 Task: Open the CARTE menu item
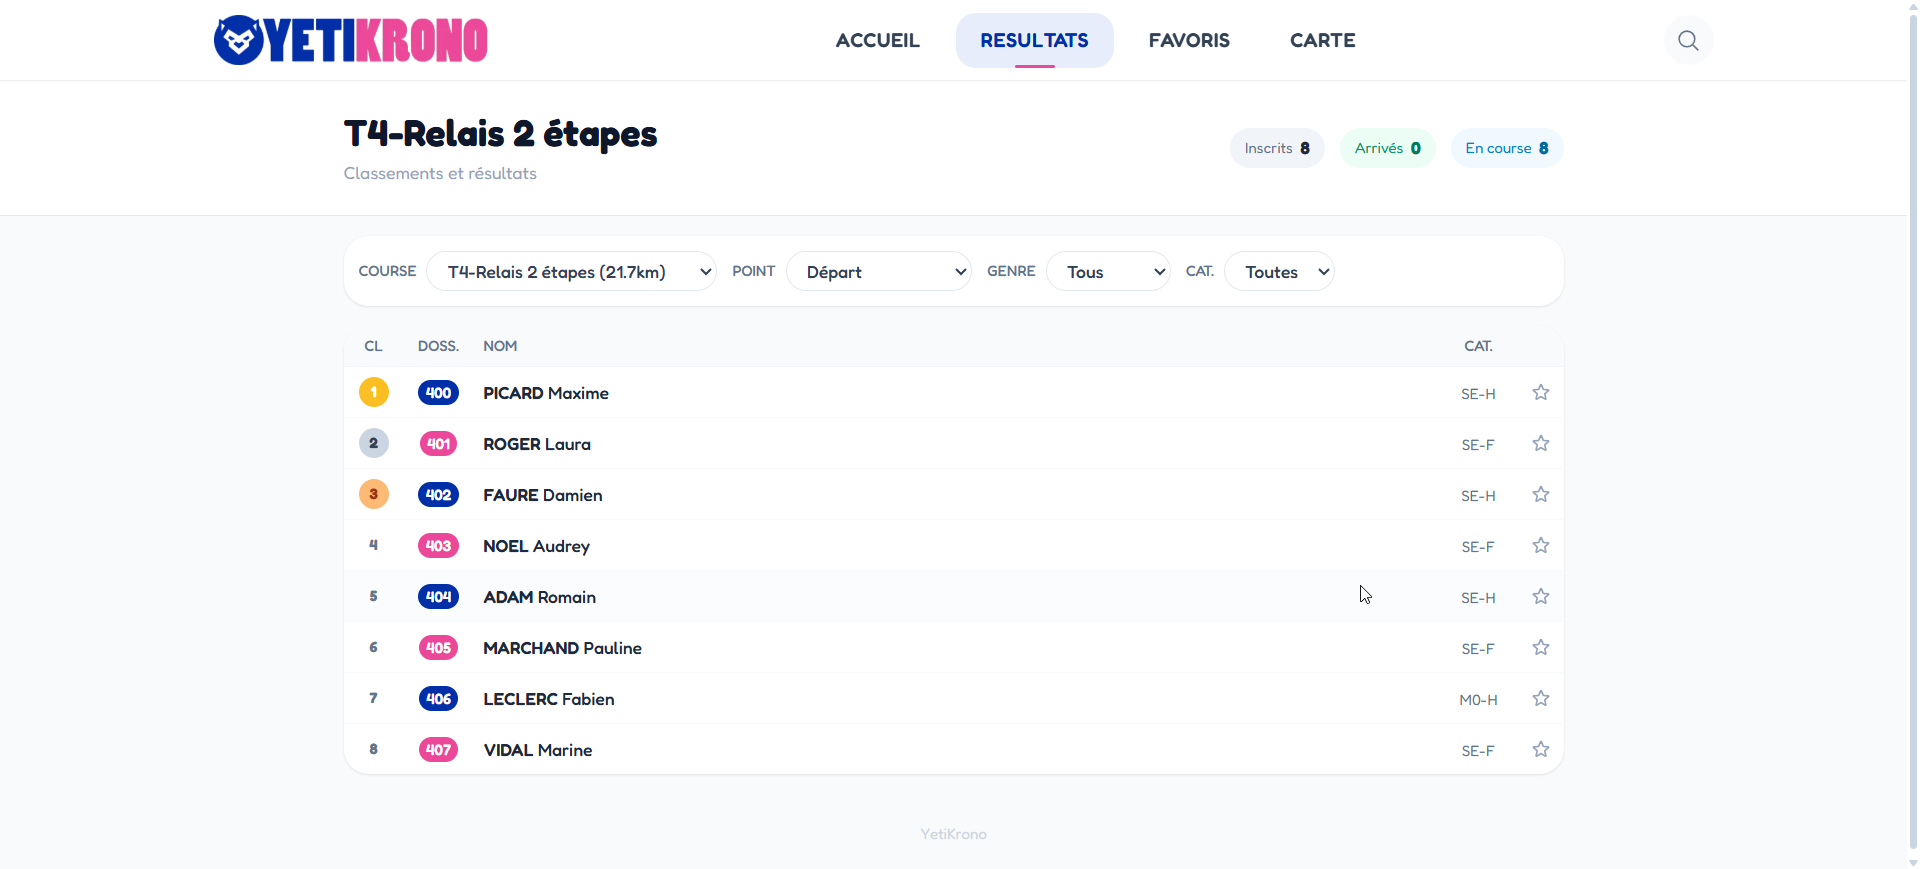point(1322,41)
